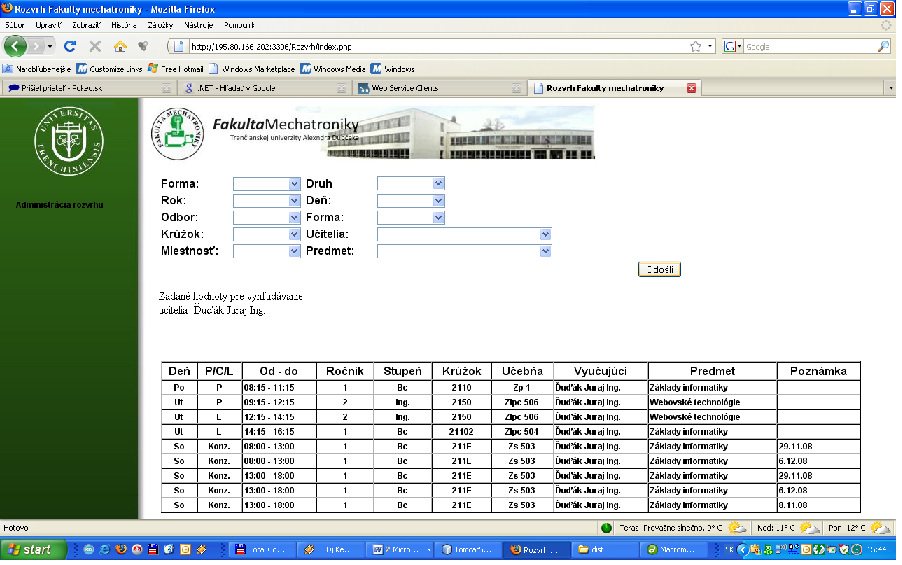Image resolution: width=902 pixels, height=565 pixels.
Task: Open the Firefox home page icon
Action: tap(120, 46)
